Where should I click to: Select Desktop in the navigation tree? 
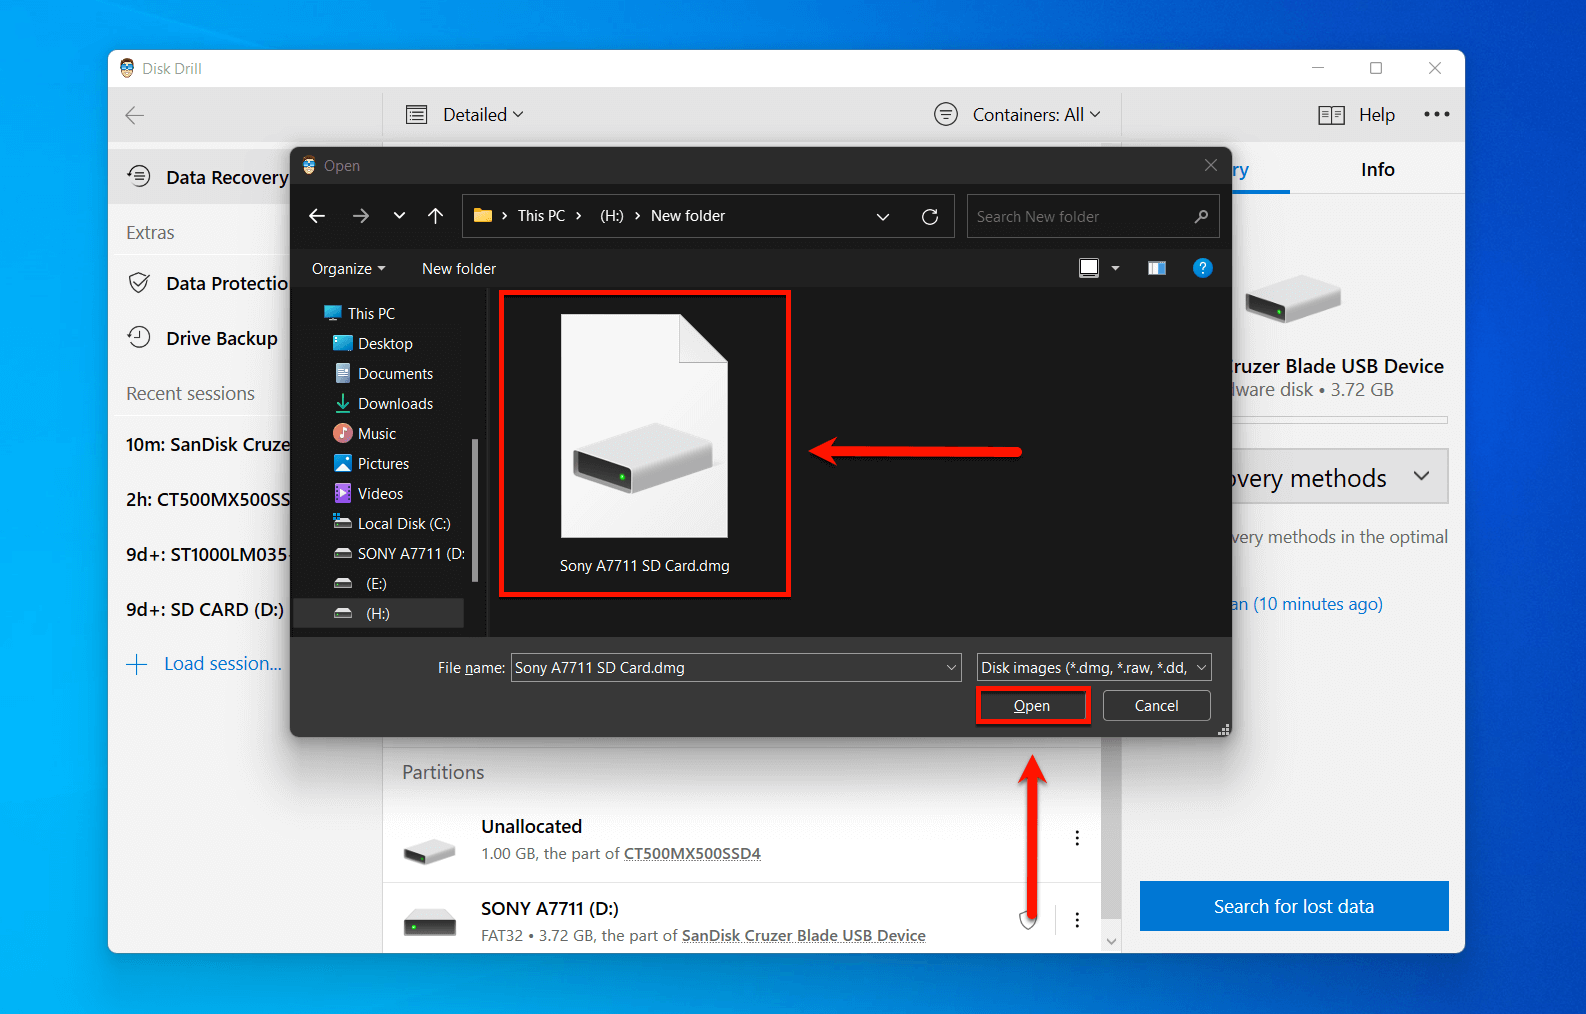coord(373,343)
